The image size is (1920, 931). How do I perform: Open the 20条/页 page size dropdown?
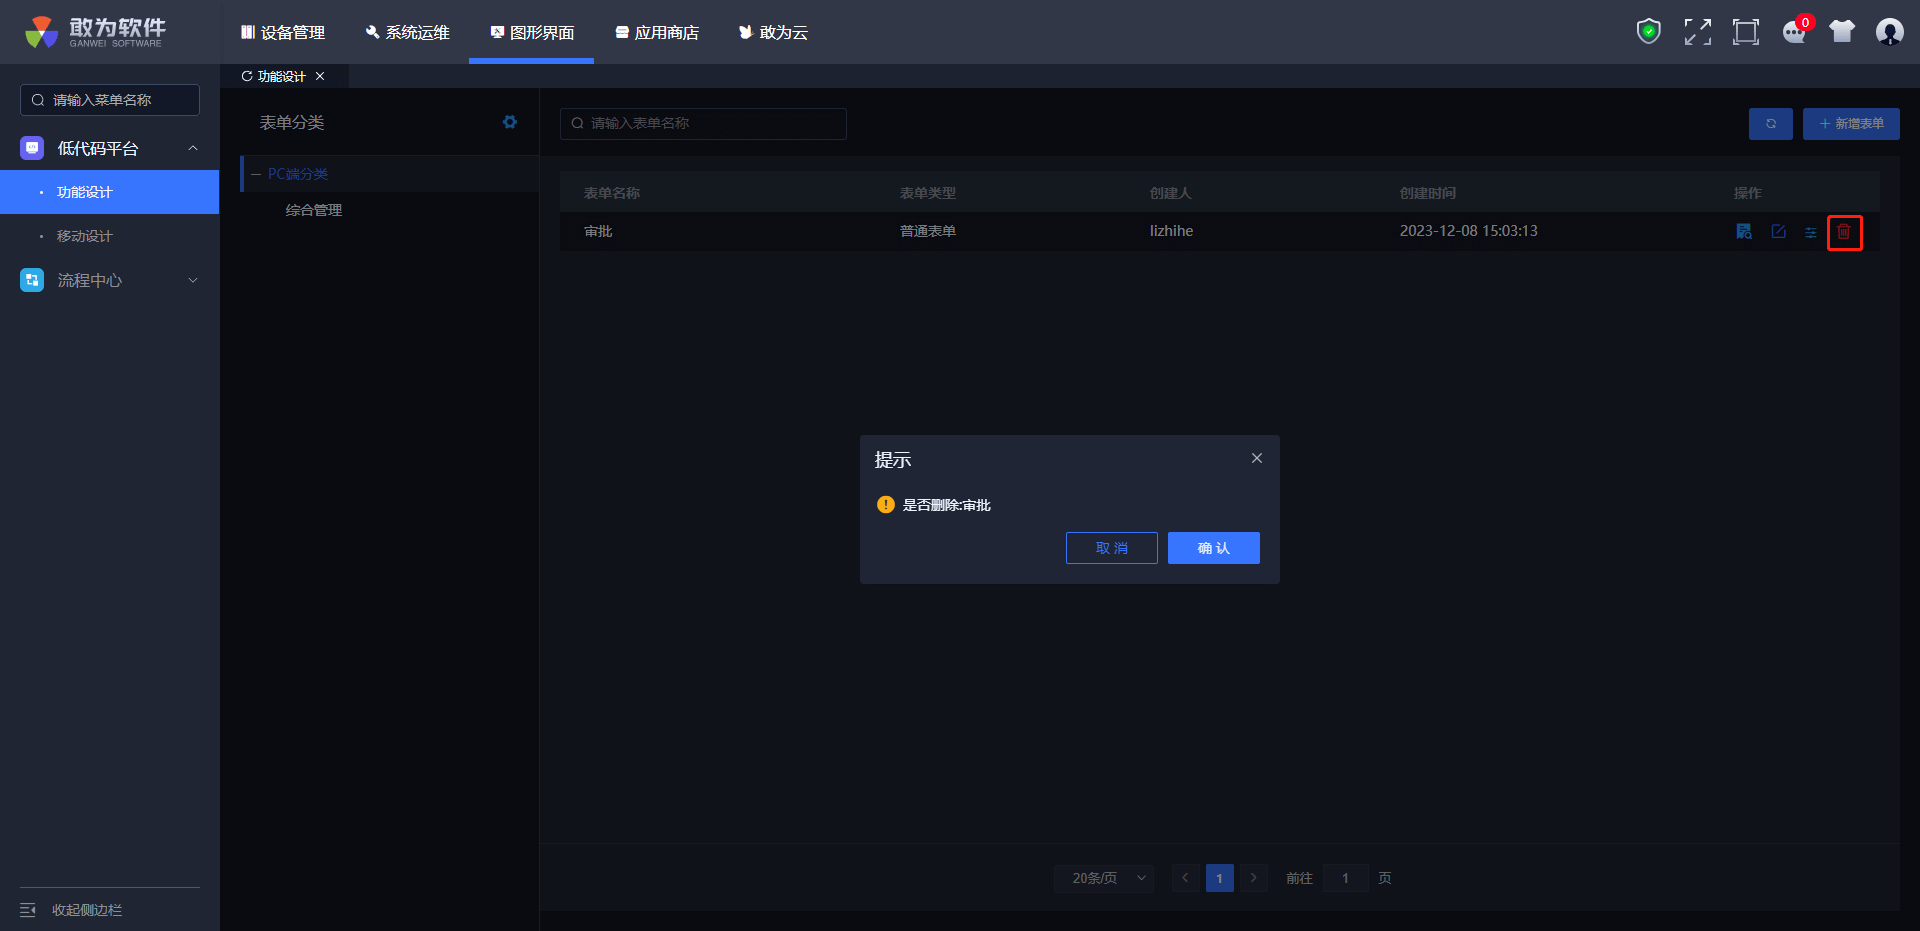1104,878
